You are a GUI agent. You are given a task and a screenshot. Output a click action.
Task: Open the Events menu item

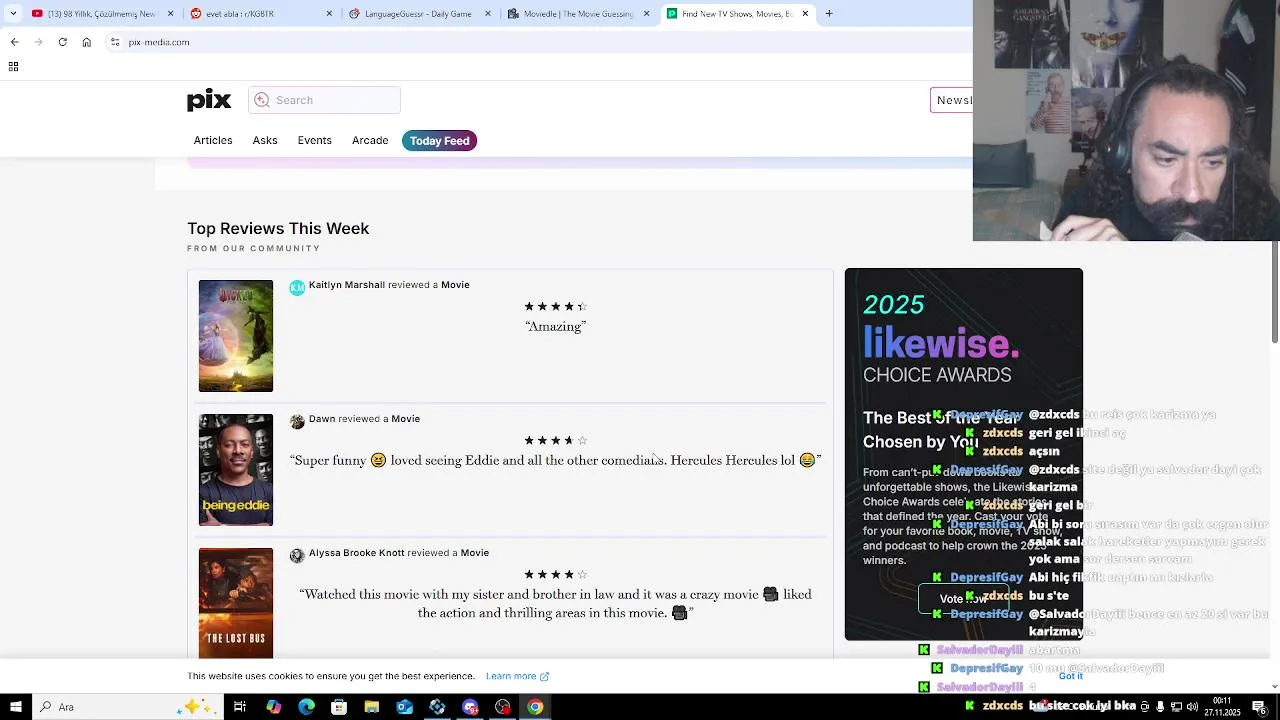314,140
